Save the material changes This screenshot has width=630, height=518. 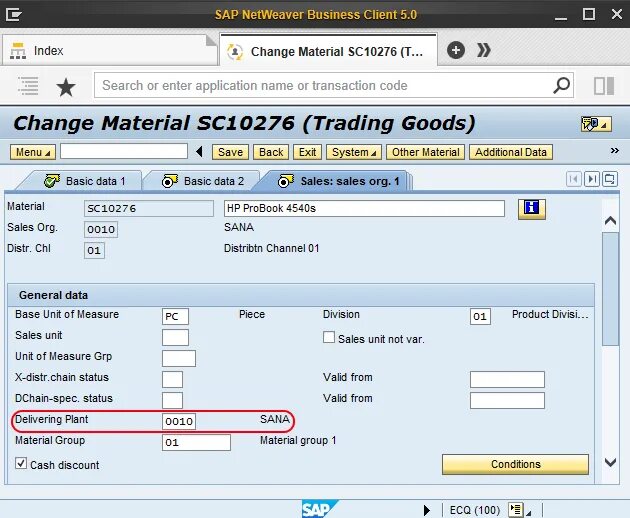[230, 152]
